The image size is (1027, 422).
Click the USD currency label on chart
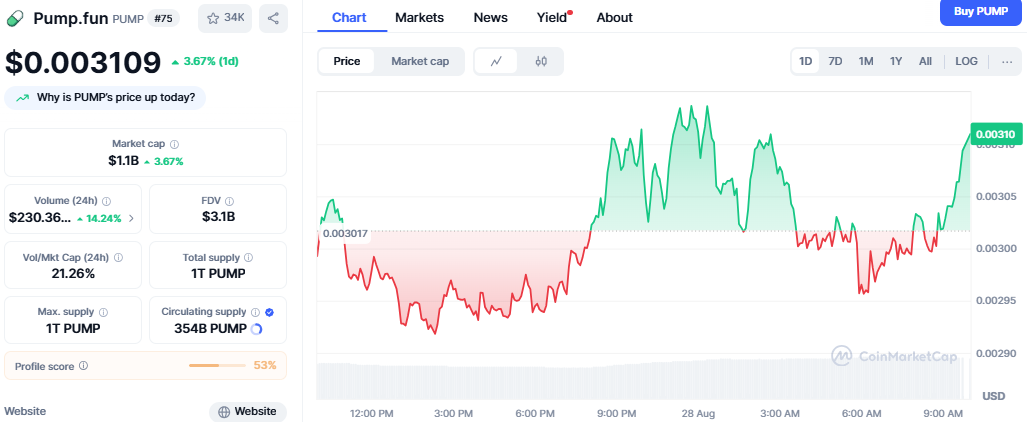pos(994,396)
